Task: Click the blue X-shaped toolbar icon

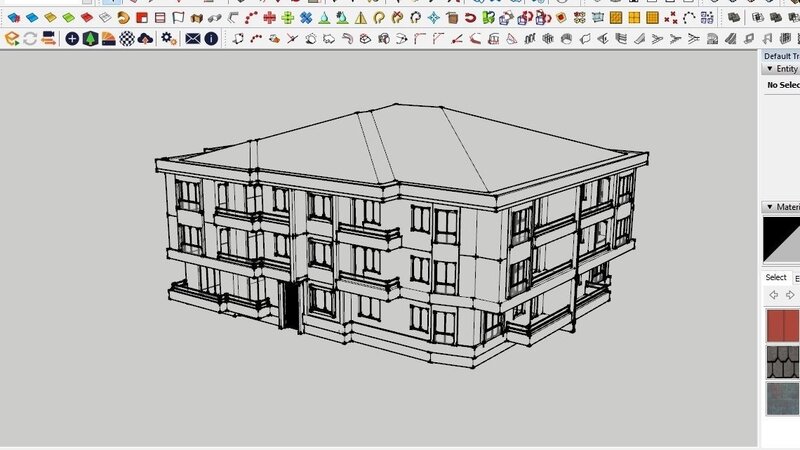Action: tap(305, 18)
